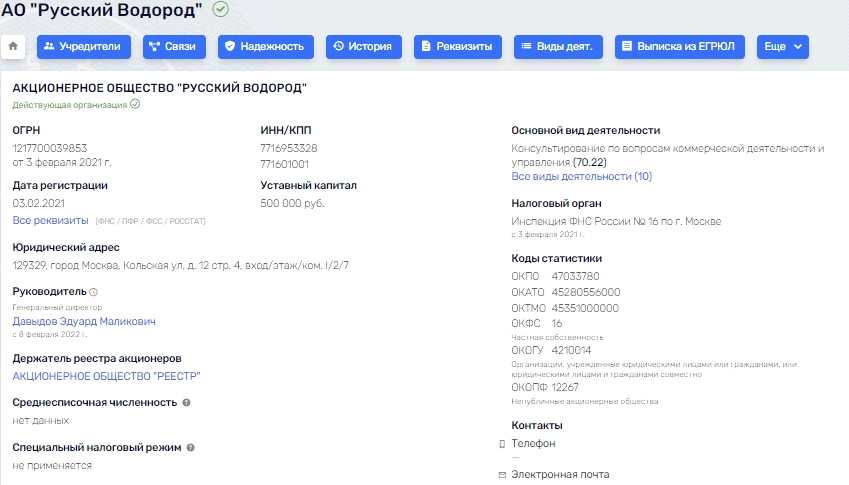Click the clock icon next to Руководитель
The image size is (849, 485).
pos(93,292)
